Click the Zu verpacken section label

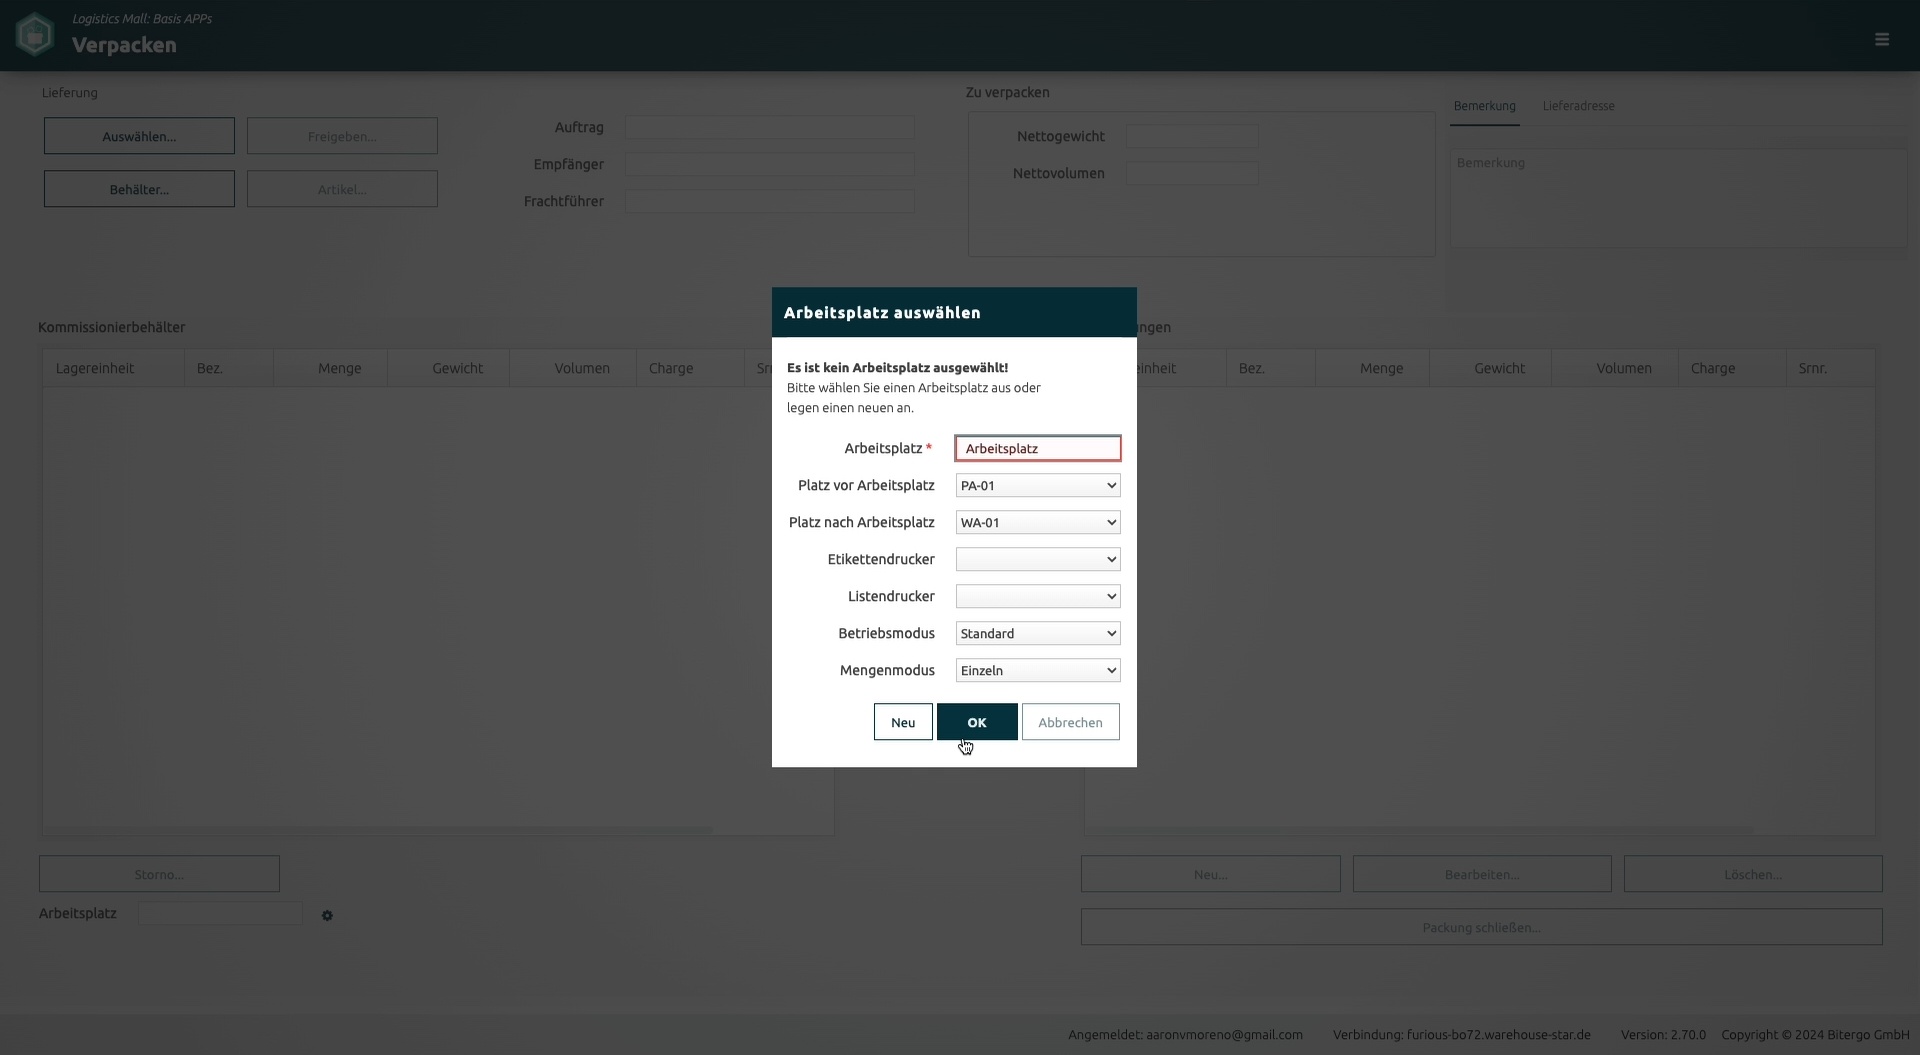click(x=1007, y=92)
